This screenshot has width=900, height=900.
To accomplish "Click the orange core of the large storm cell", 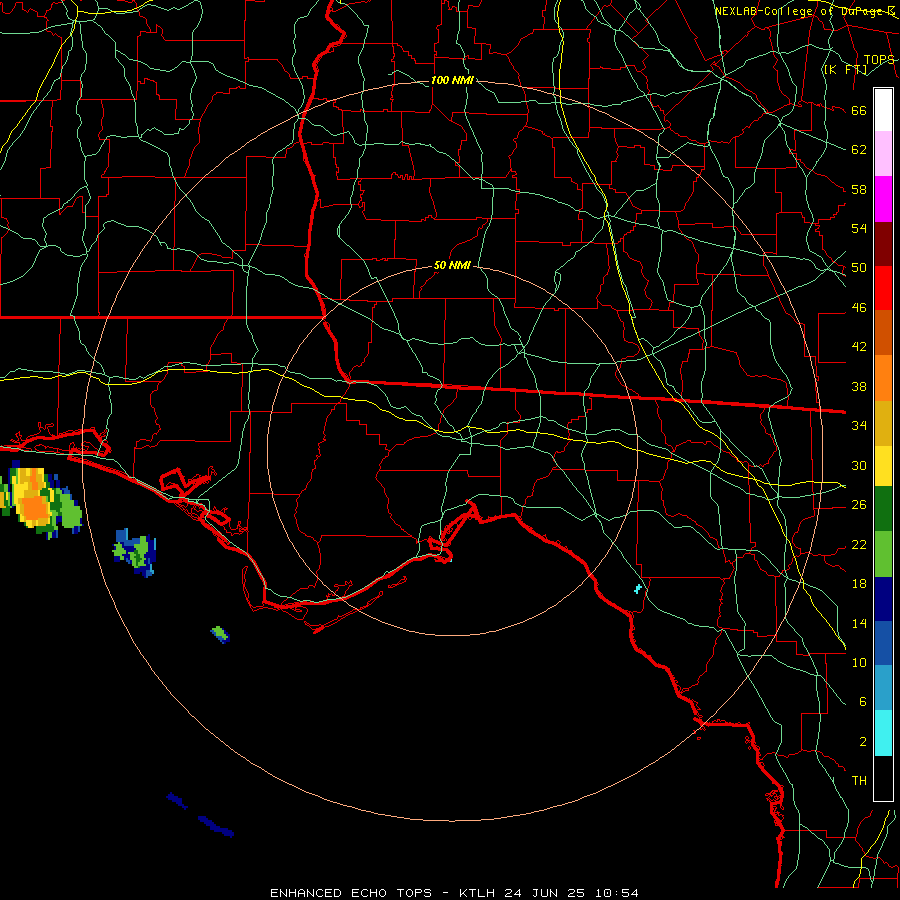I will 36,507.
